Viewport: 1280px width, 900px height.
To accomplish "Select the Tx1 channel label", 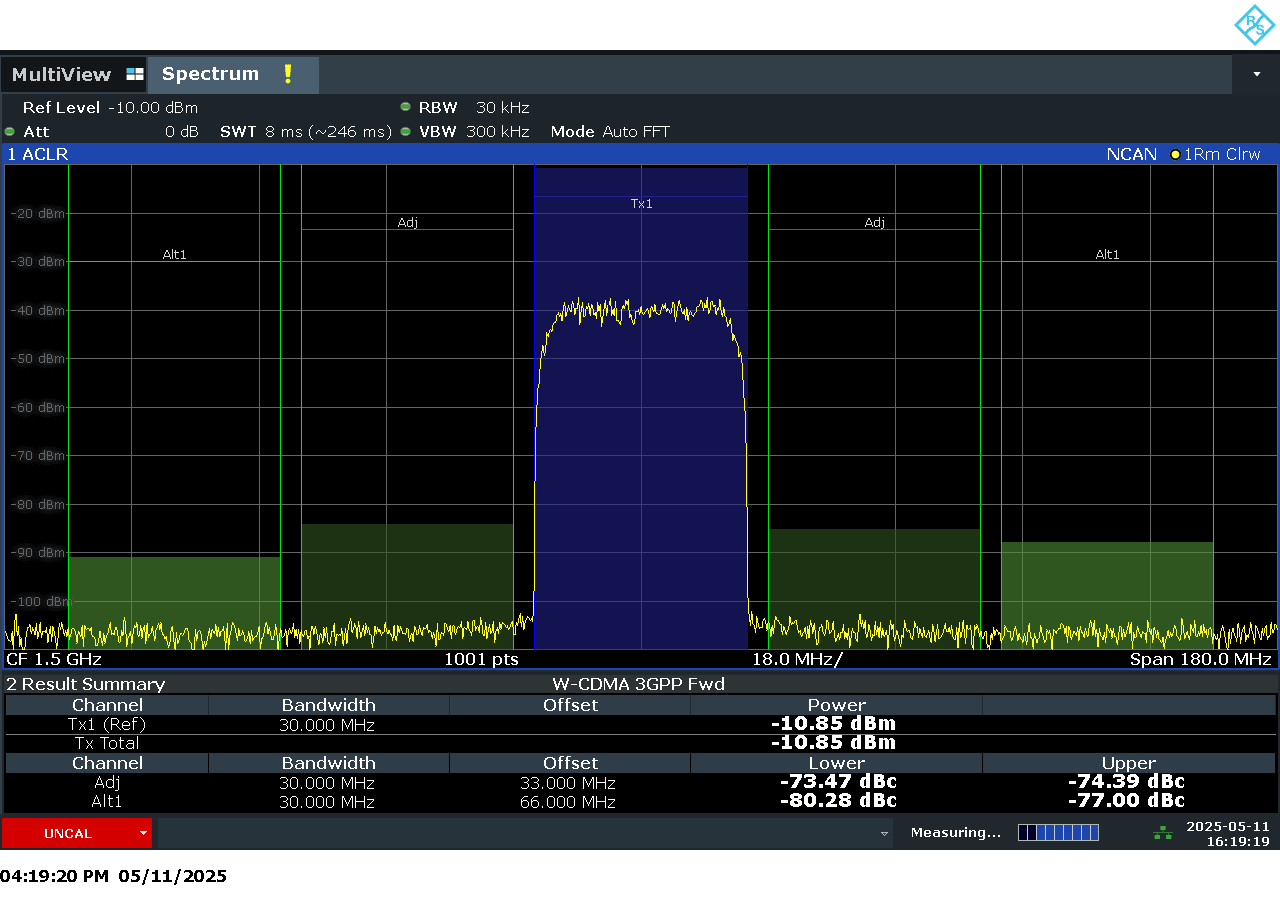I will click(x=641, y=203).
